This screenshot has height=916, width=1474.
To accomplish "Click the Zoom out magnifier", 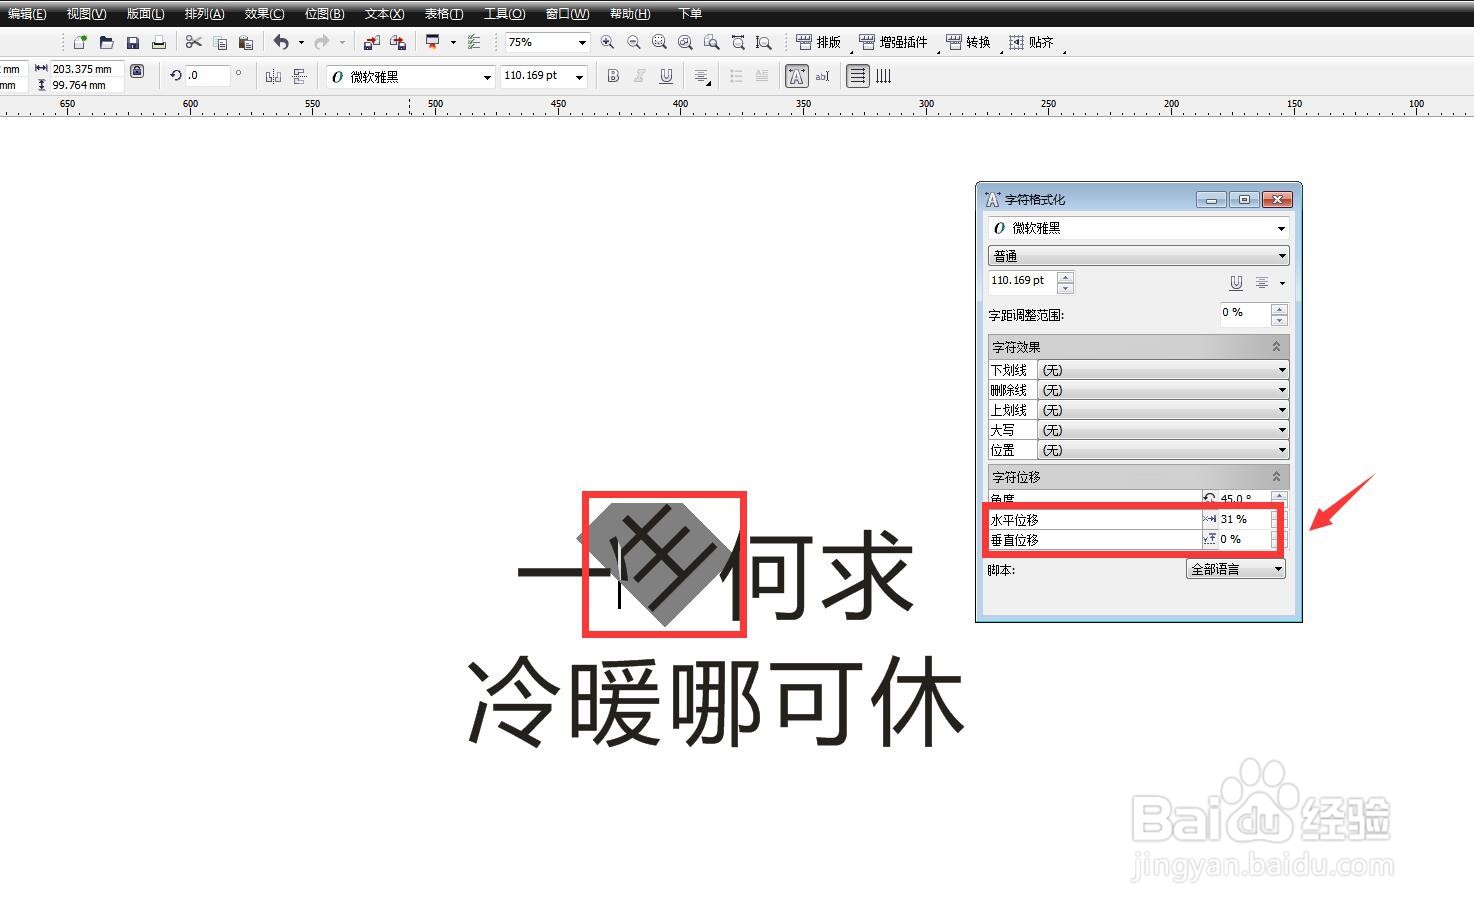I will 633,42.
